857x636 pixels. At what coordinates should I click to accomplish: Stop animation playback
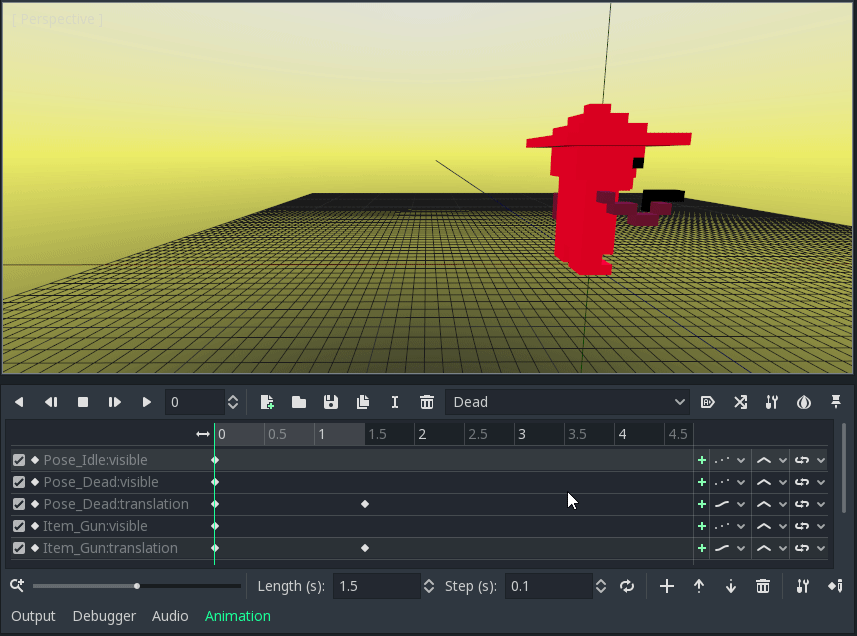point(83,402)
